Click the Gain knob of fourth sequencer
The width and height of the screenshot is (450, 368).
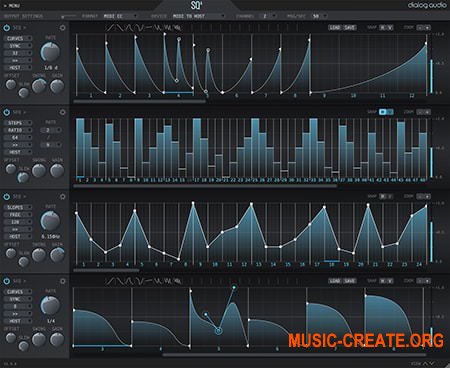(x=57, y=339)
